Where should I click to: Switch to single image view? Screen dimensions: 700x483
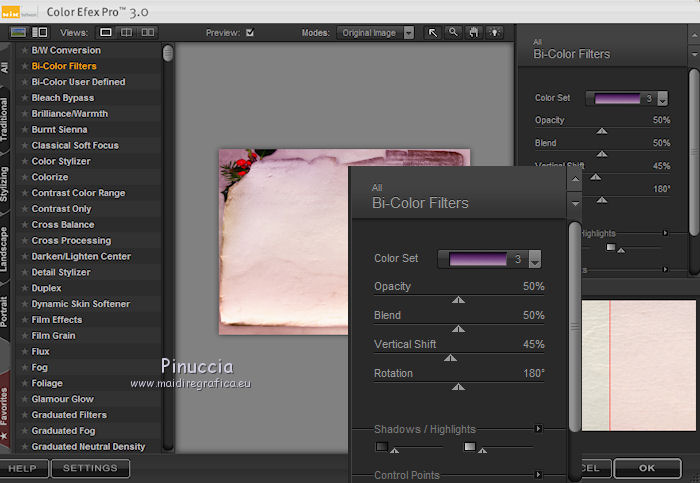(106, 32)
